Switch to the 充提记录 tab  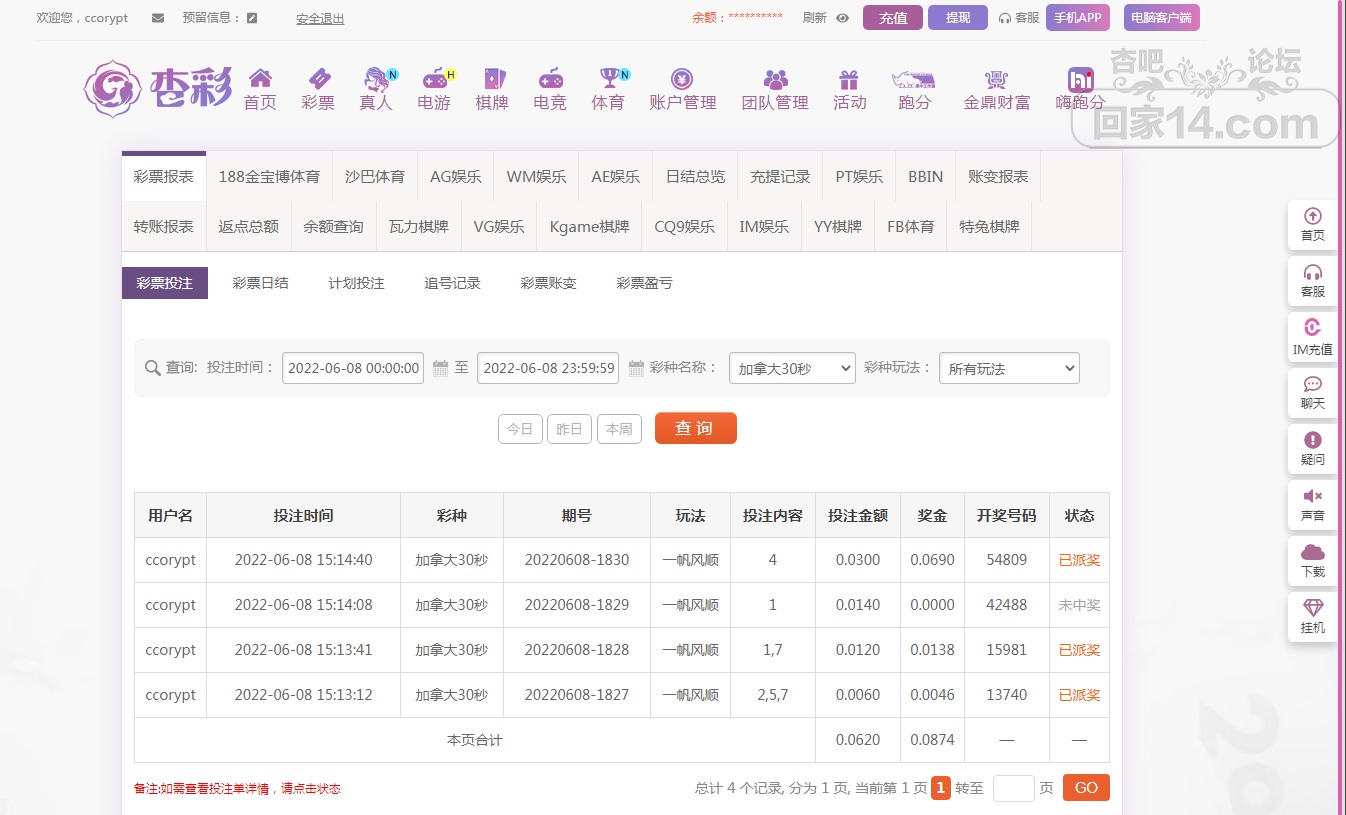[x=780, y=176]
